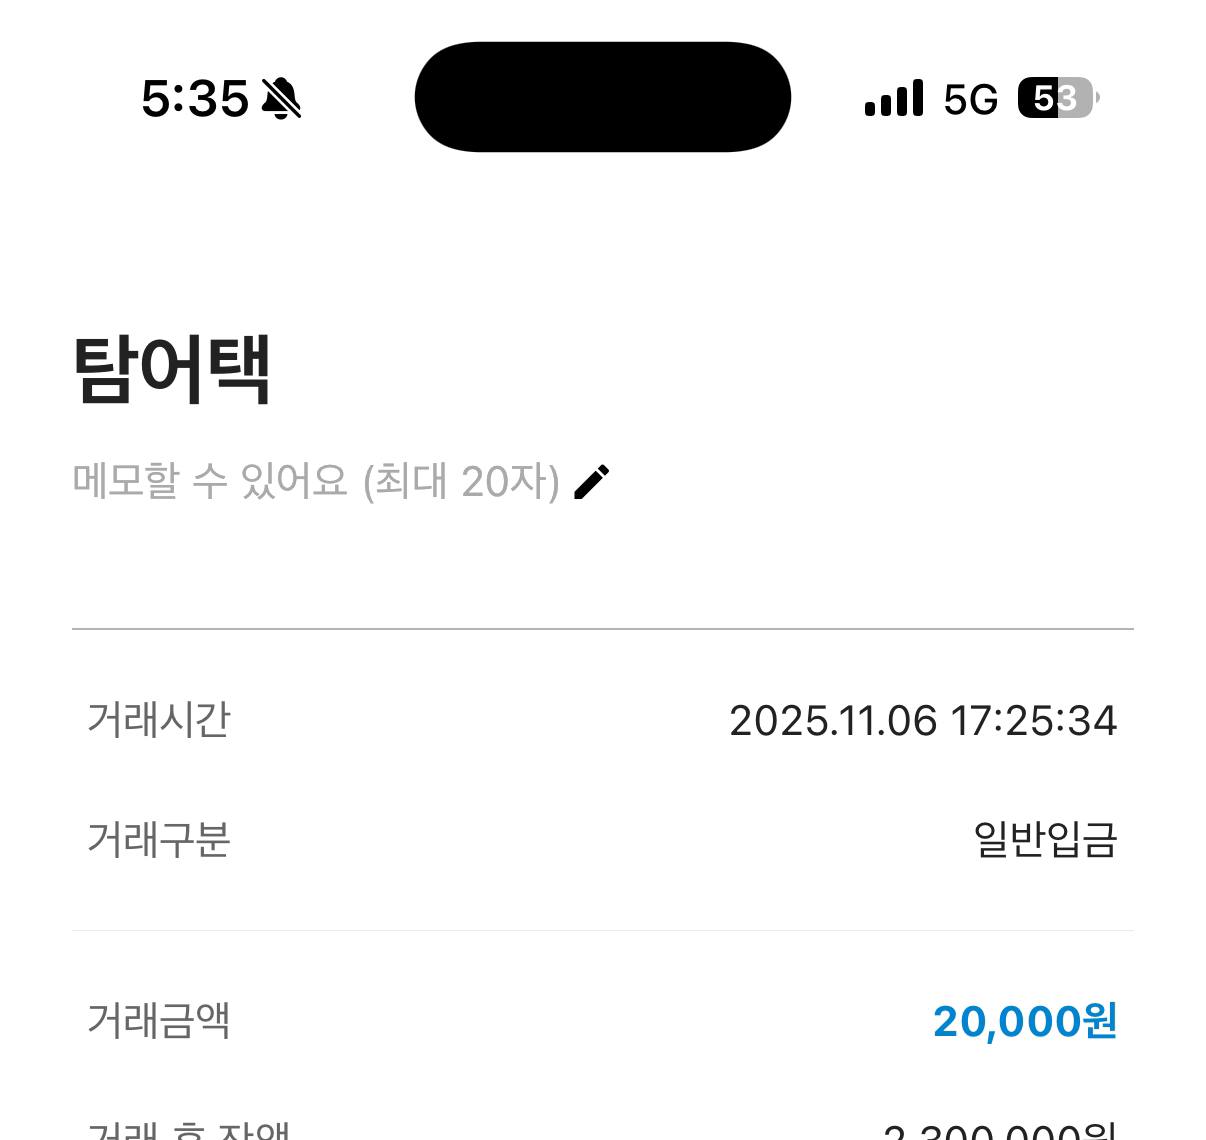The width and height of the screenshot is (1206, 1140).
Task: Tap the 일반입금 transaction type value
Action: 1045,839
